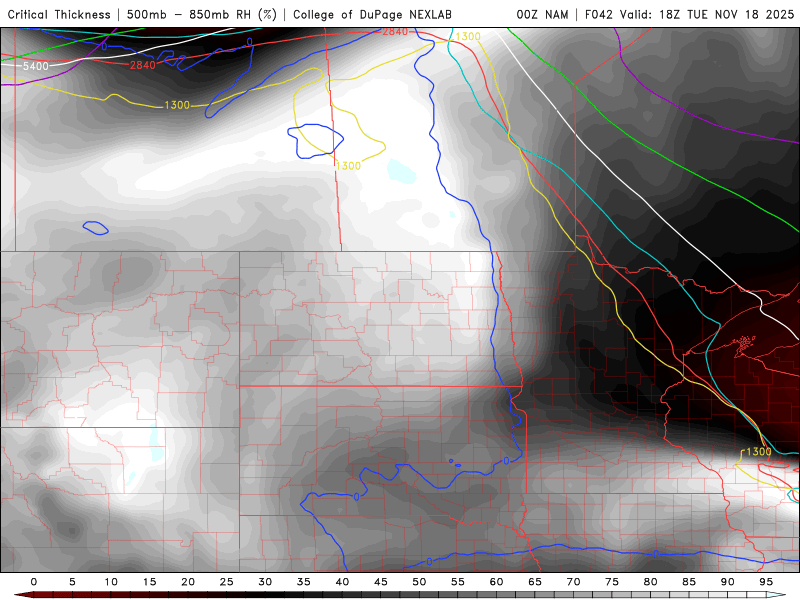Click the colorbar tick label "80"
This screenshot has height=600, width=800.
[651, 582]
